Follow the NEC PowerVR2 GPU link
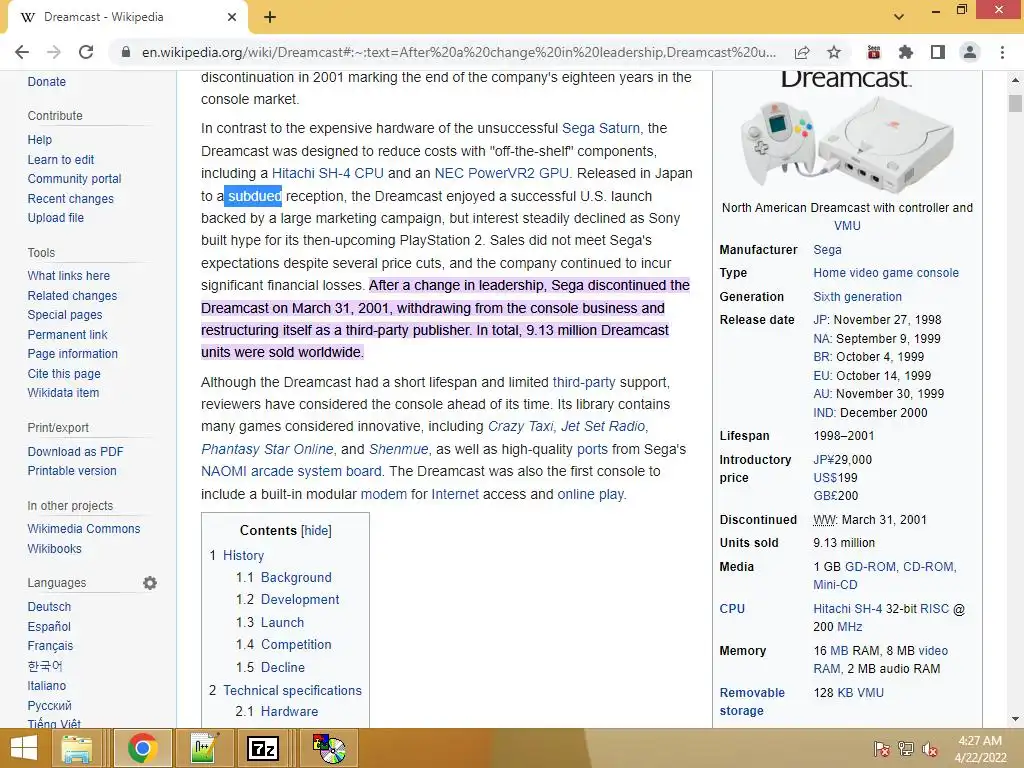1024x768 pixels. click(x=502, y=173)
